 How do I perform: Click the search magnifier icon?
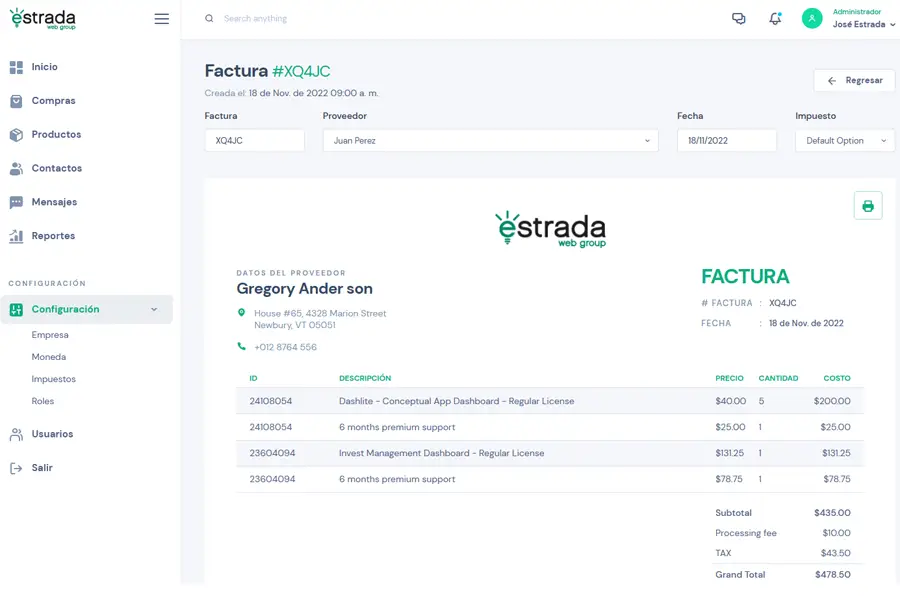(x=210, y=18)
